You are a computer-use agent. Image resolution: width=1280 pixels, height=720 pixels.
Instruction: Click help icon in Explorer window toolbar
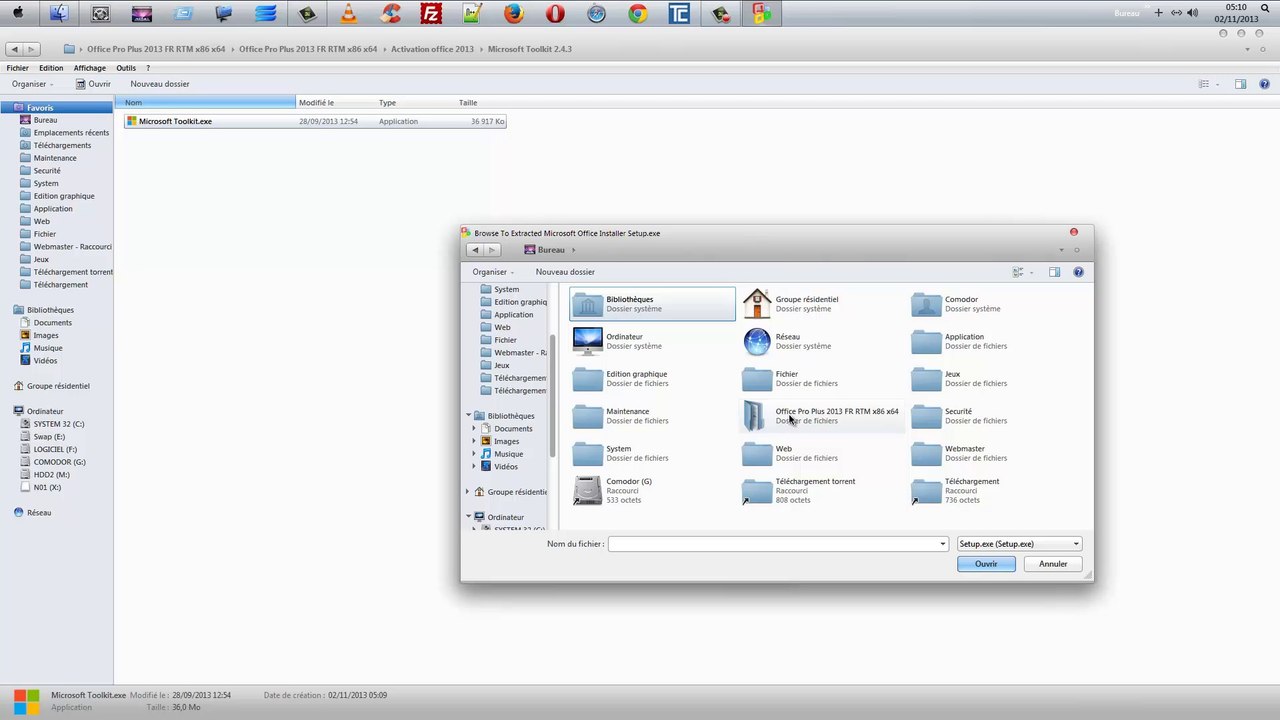pyautogui.click(x=1265, y=84)
